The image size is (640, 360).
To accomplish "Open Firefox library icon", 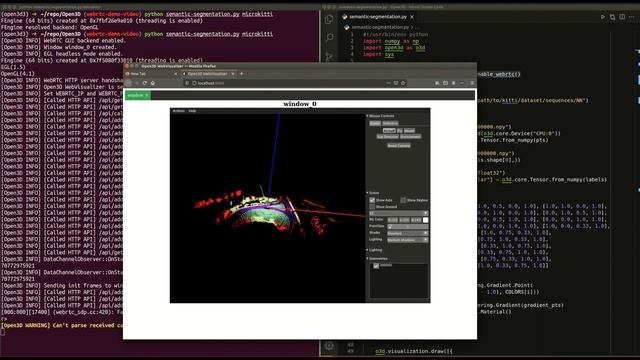I will pos(437,83).
